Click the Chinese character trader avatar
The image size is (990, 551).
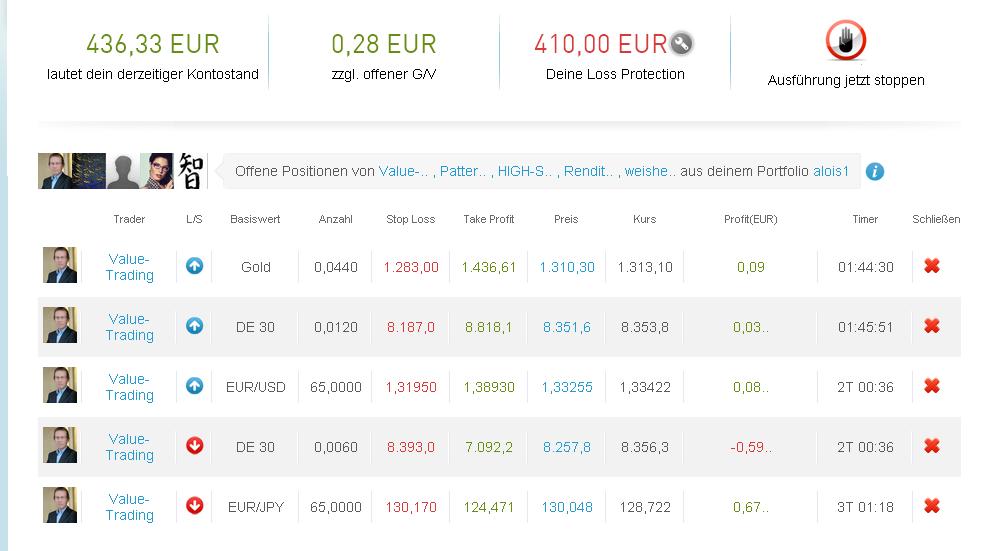191,171
